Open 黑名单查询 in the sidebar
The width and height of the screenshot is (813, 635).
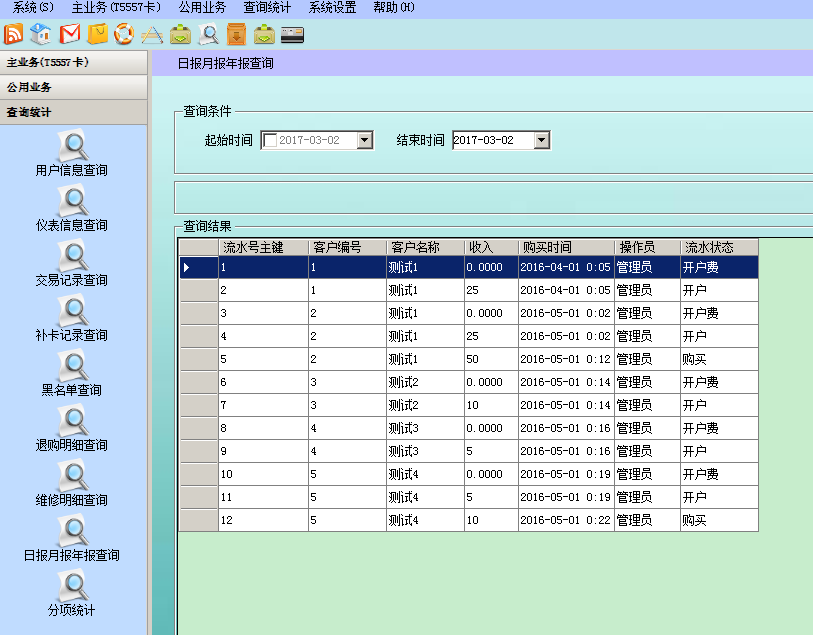click(72, 373)
